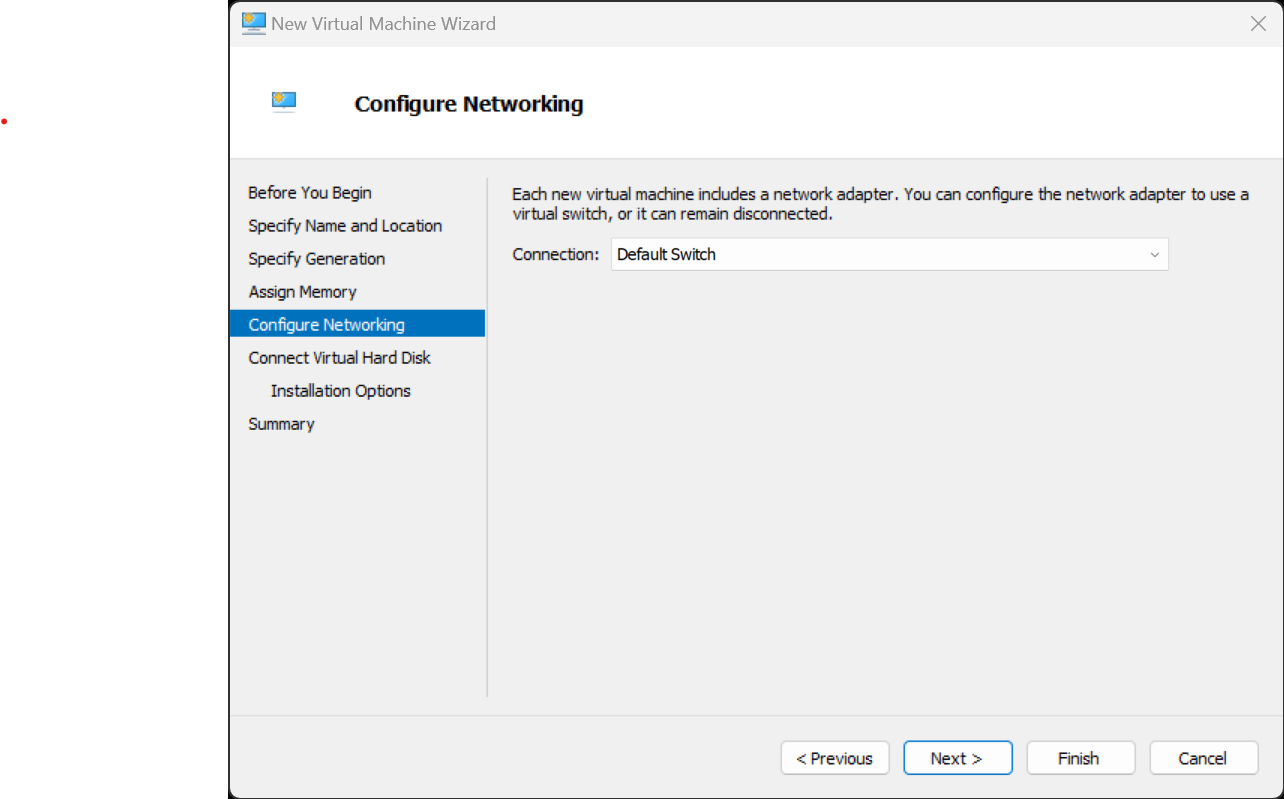Click the virtual machine icon beside Configure Networking
Screen dimensions: 1284x799
pyautogui.click(x=284, y=102)
